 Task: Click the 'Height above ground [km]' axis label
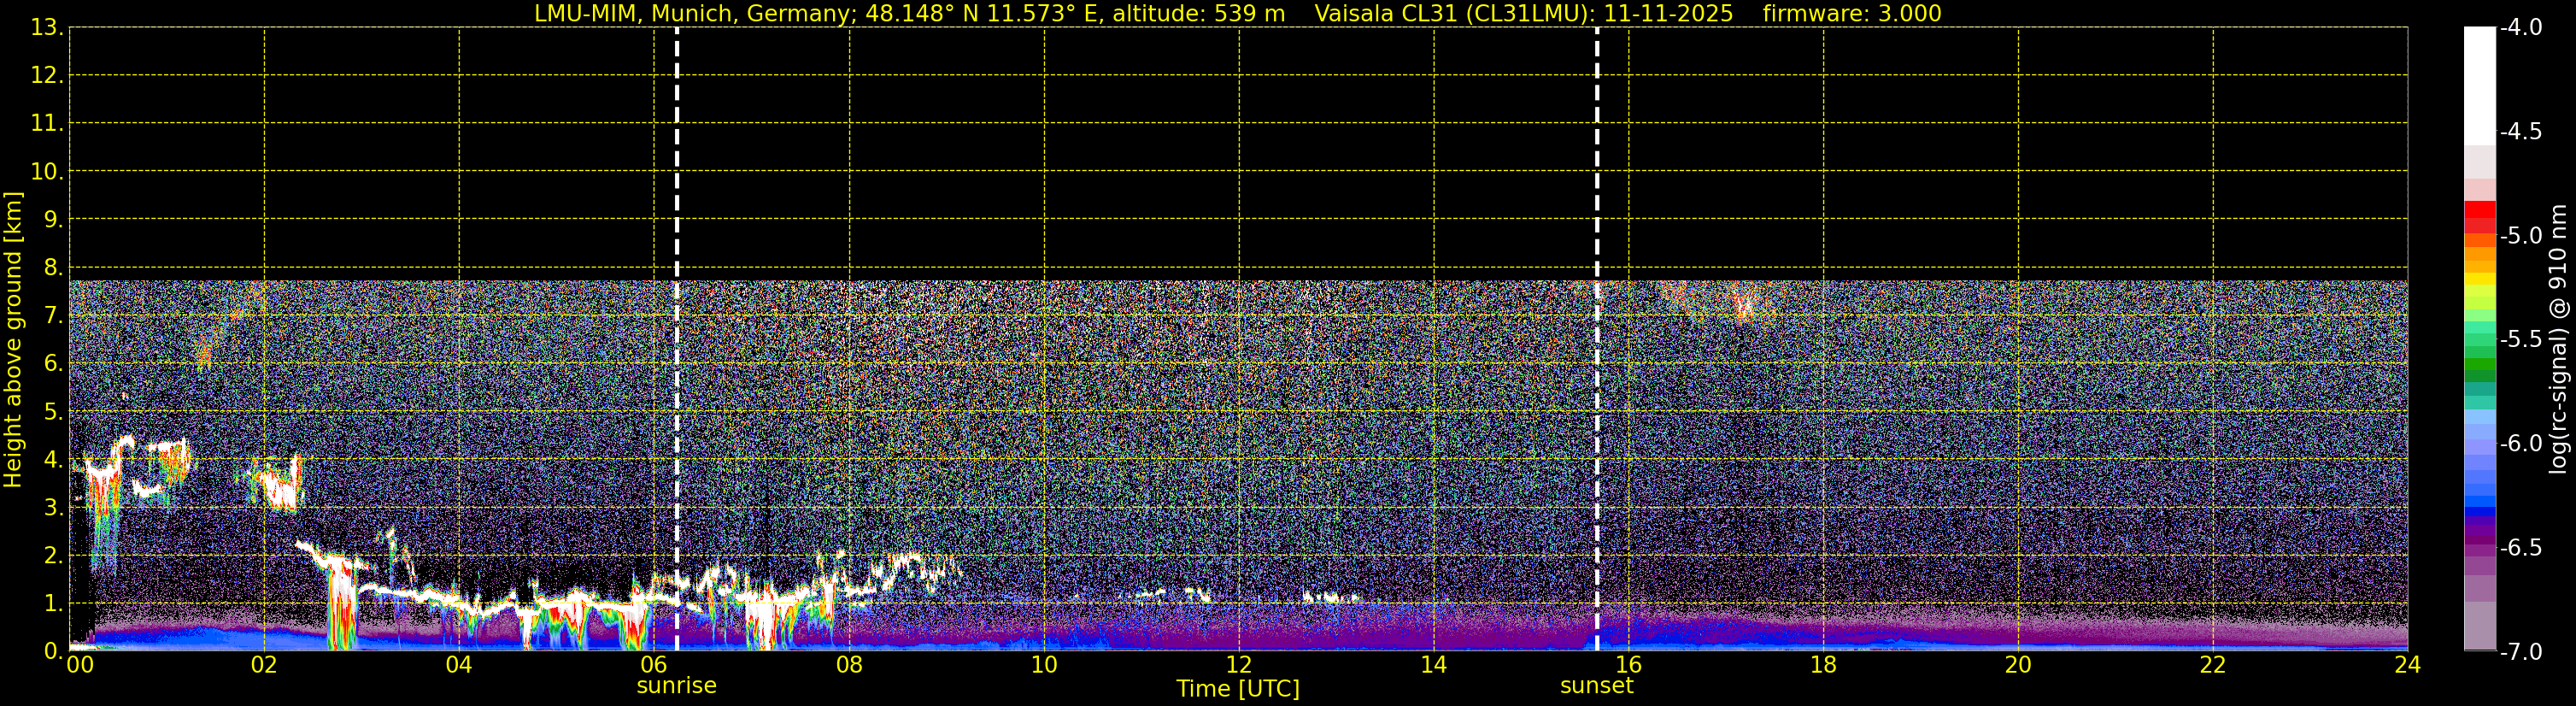(13, 340)
